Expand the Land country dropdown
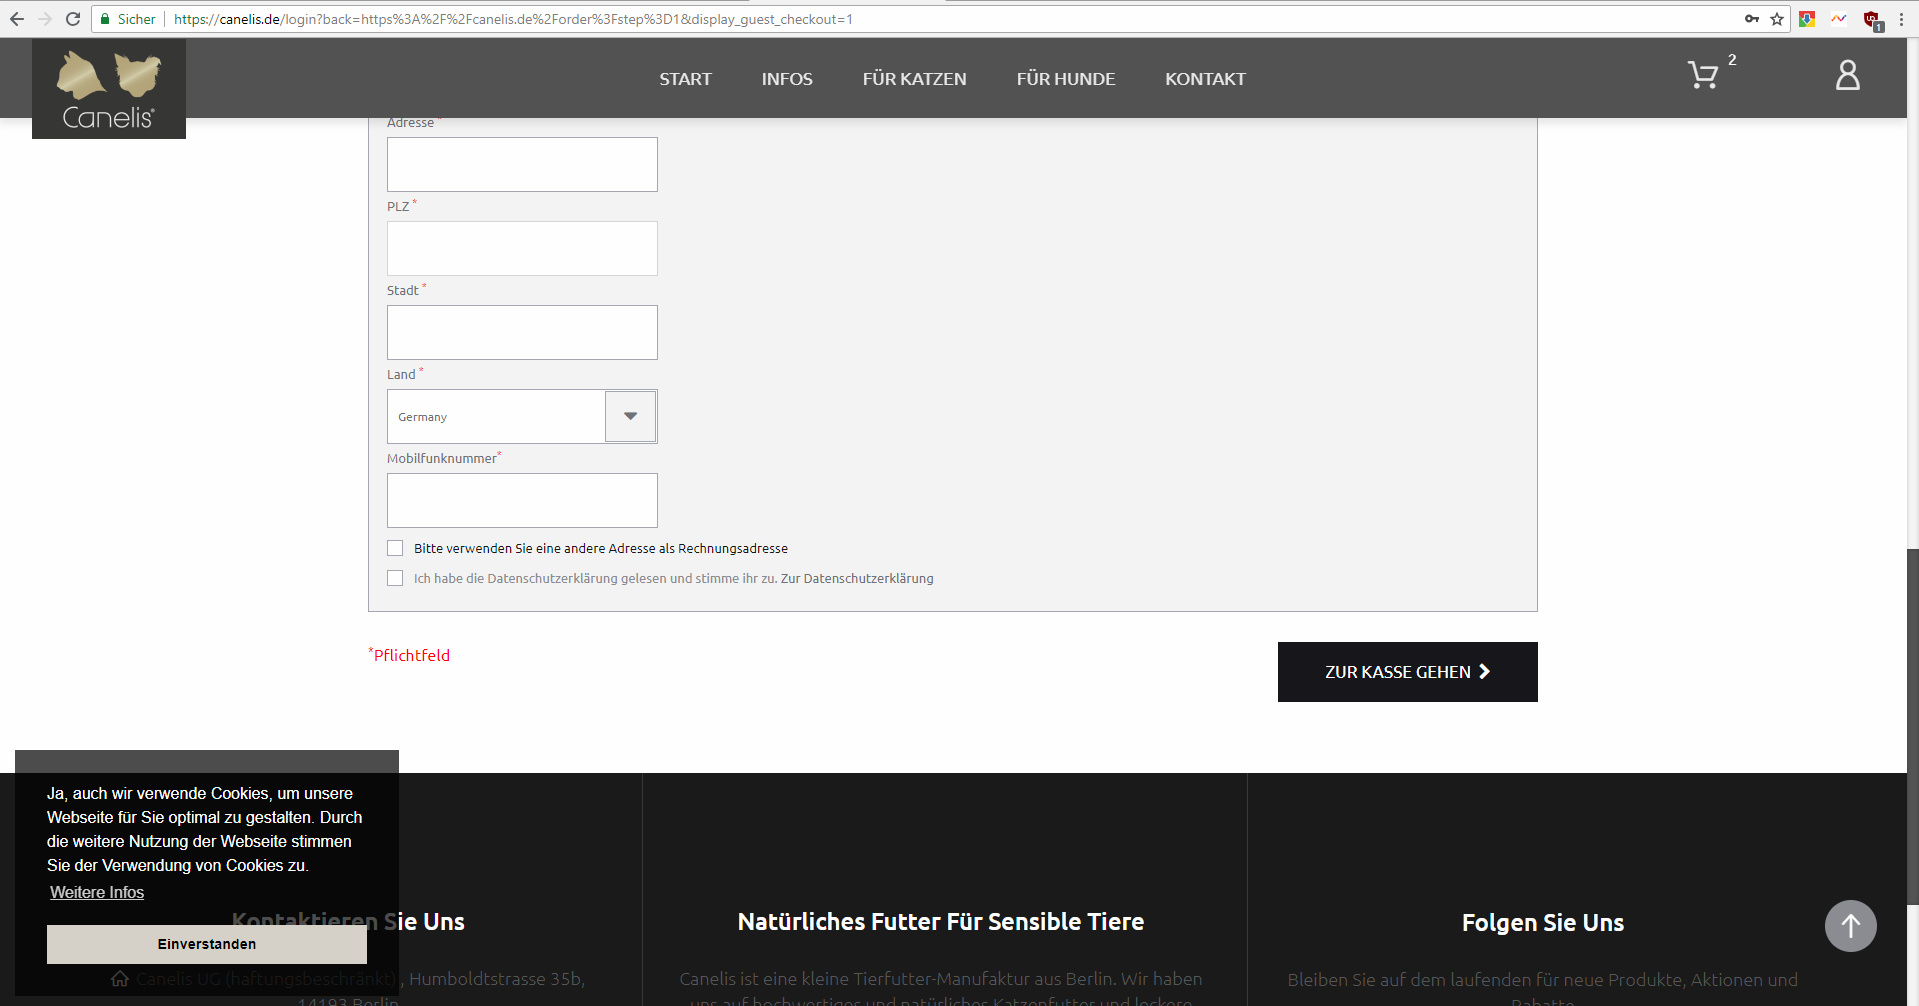This screenshot has width=1919, height=1006. tap(630, 416)
